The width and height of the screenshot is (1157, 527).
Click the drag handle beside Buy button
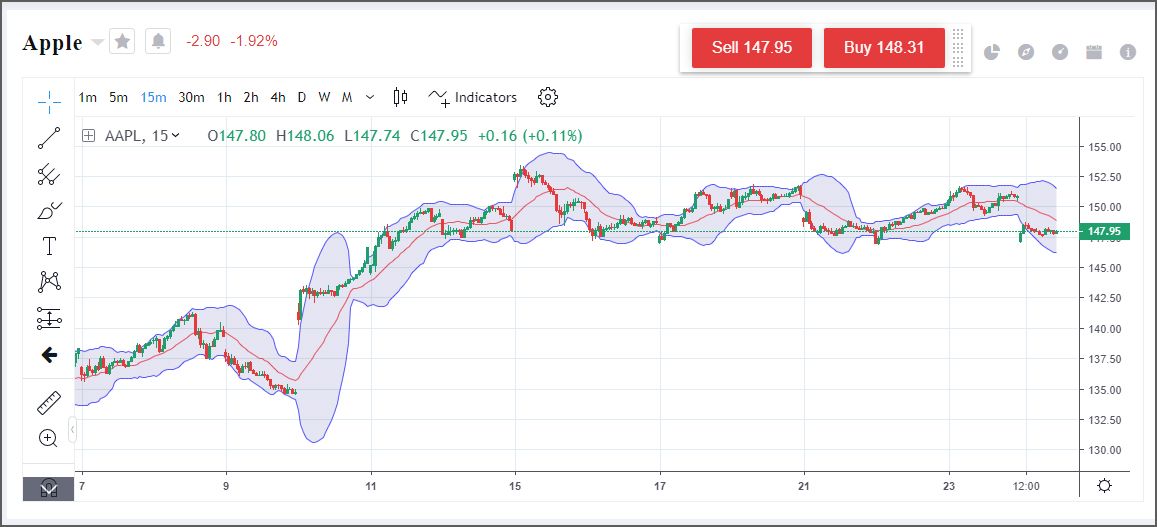[x=959, y=48]
